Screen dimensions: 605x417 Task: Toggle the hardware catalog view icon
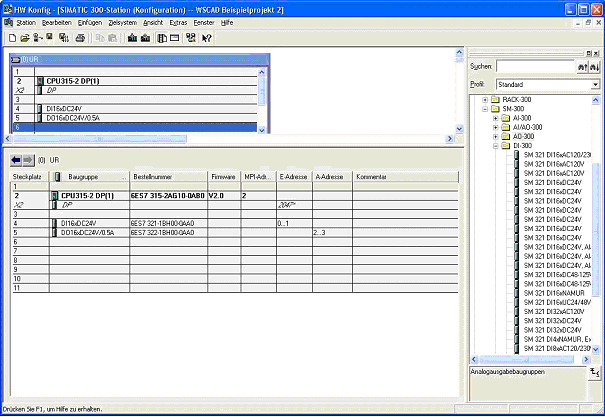162,38
